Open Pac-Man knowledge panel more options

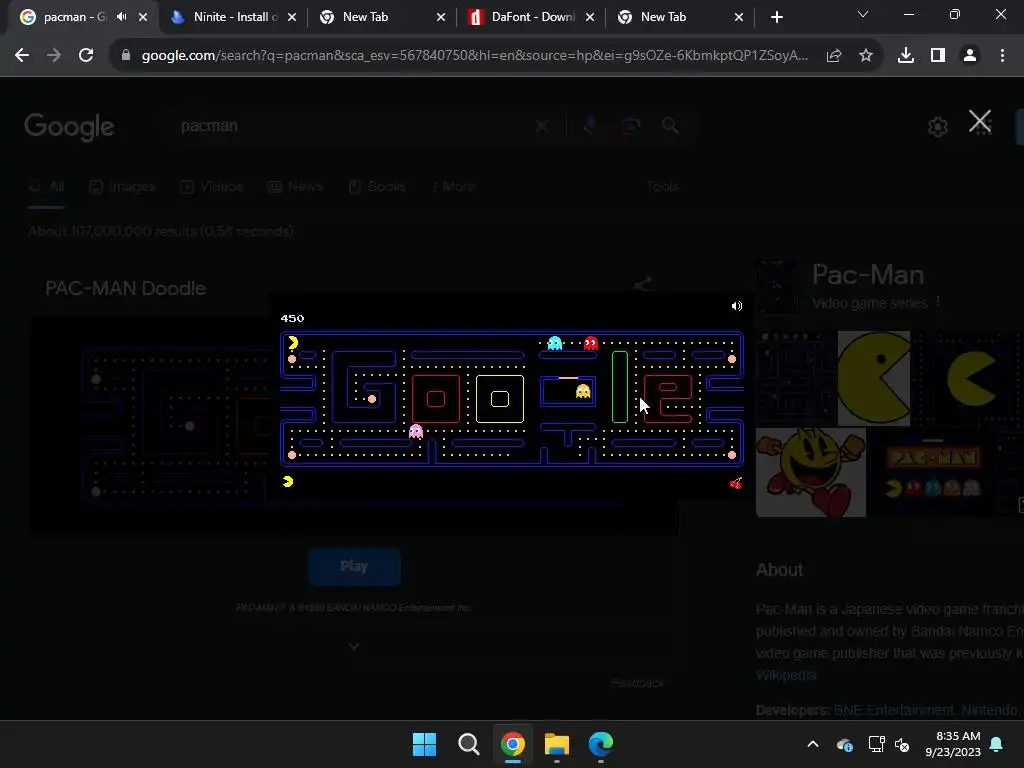938,302
